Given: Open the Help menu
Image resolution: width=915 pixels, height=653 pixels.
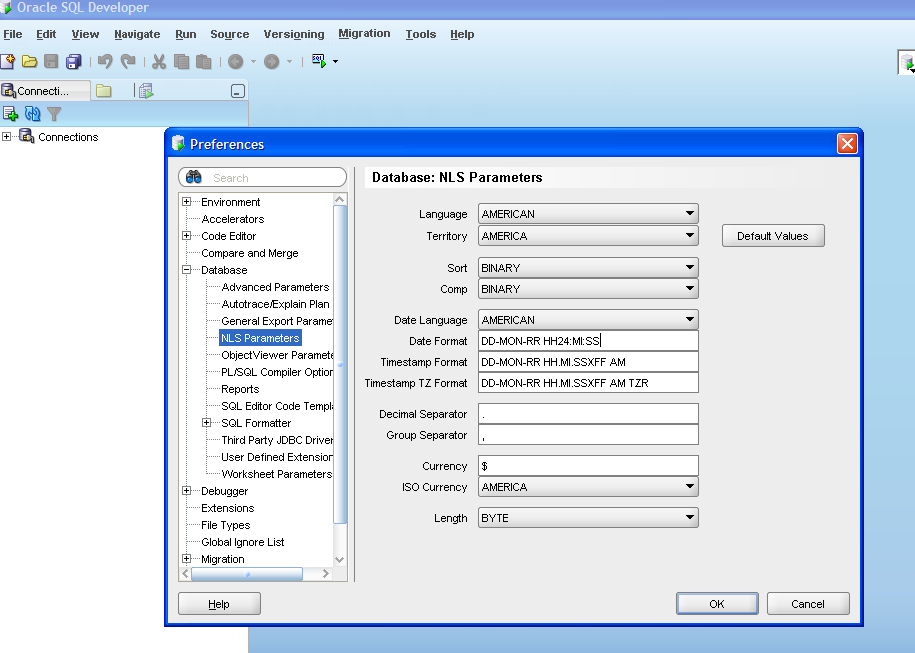Looking at the screenshot, I should click(462, 34).
